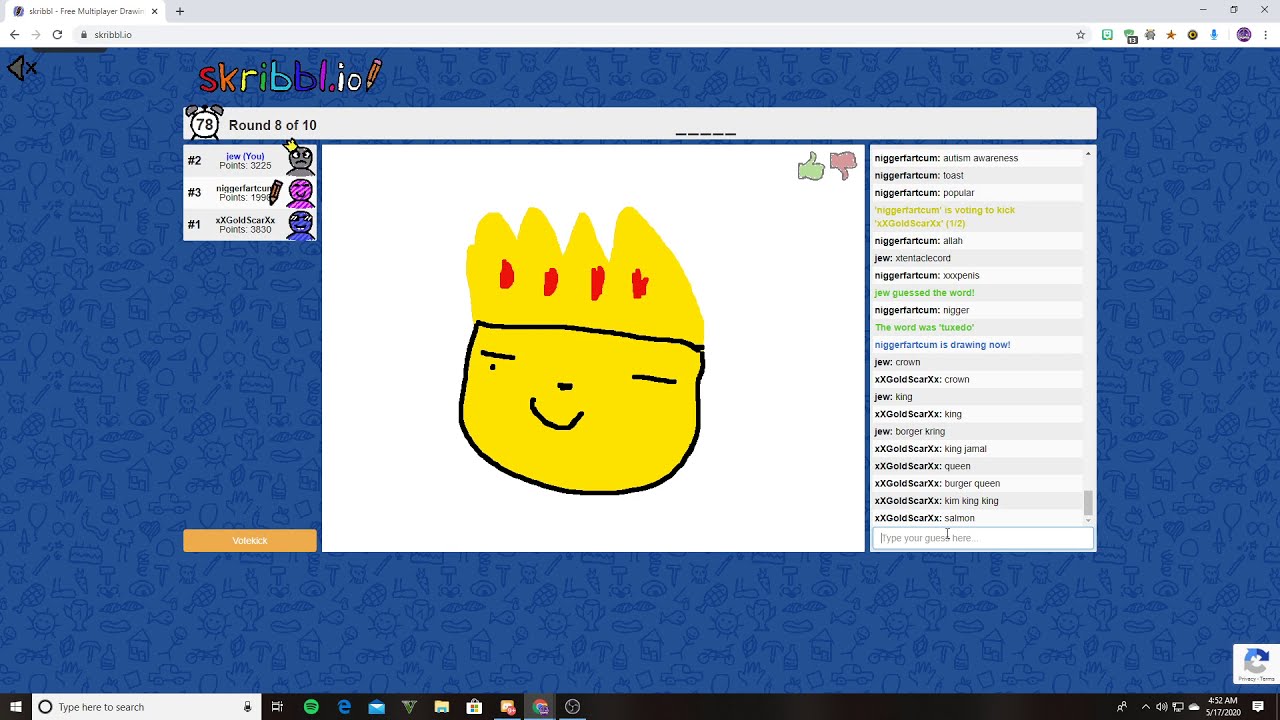Open the volume control in system tray
Image resolution: width=1280 pixels, height=720 pixels.
click(x=1161, y=707)
